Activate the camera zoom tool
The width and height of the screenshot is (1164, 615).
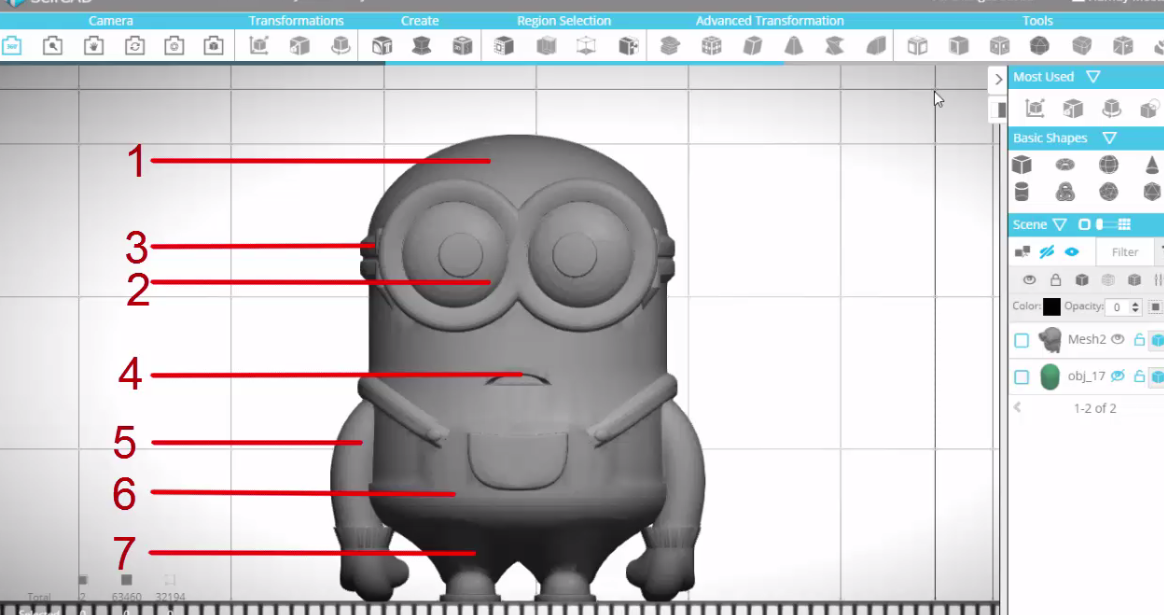click(x=53, y=46)
